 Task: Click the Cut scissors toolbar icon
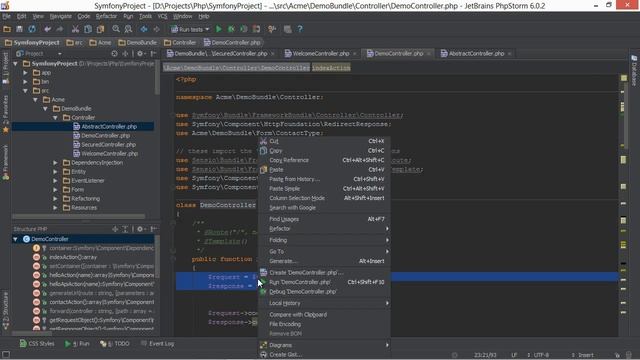[x=75, y=29]
